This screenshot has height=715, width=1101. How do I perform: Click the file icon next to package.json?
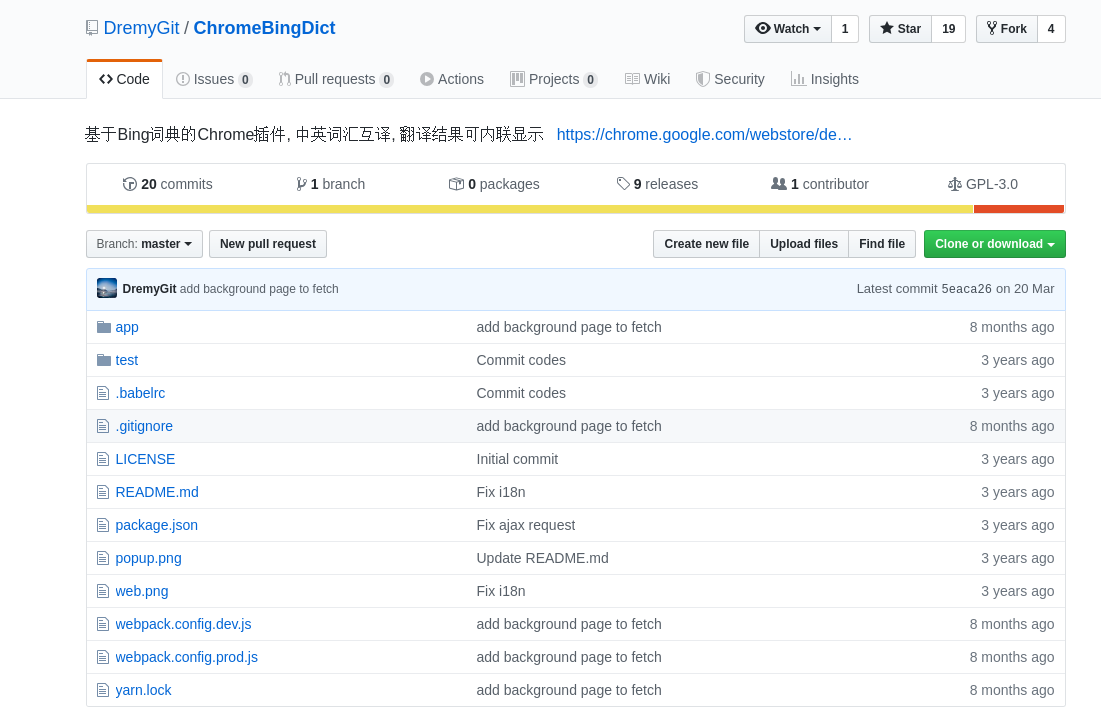103,525
